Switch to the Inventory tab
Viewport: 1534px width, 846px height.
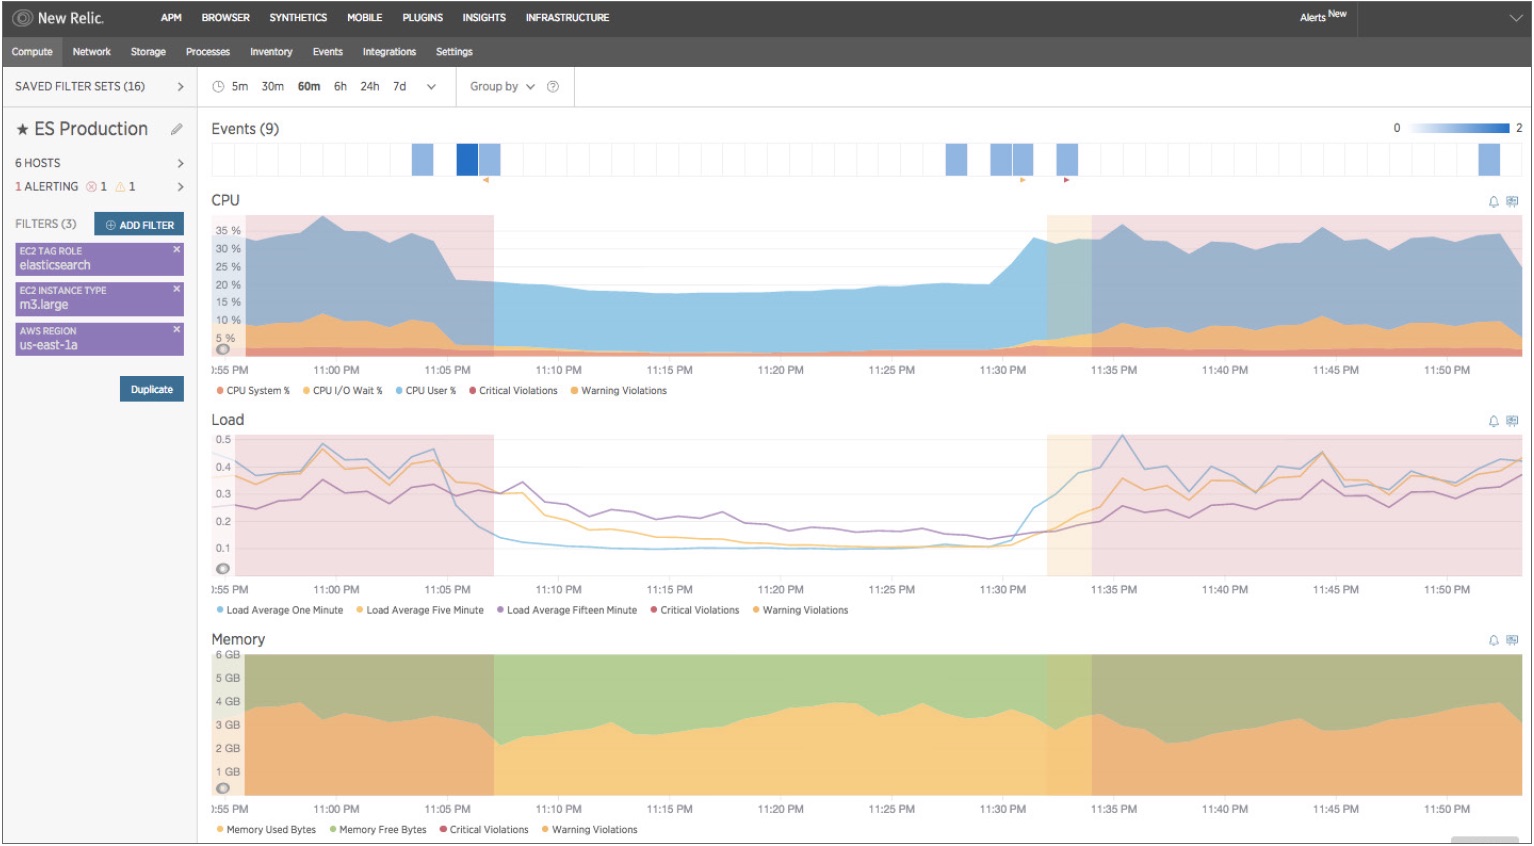[x=271, y=52]
